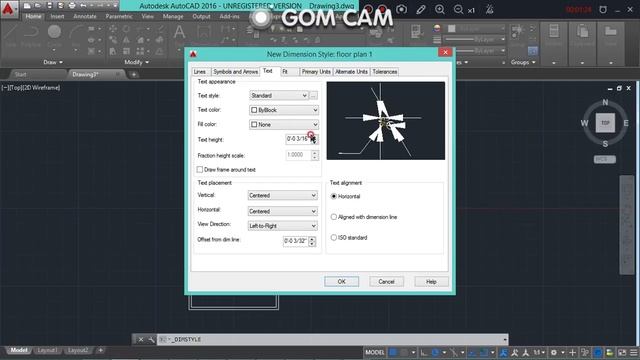Image resolution: width=640 pixels, height=360 pixels.
Task: Click the dimension style preview image
Action: [386, 120]
